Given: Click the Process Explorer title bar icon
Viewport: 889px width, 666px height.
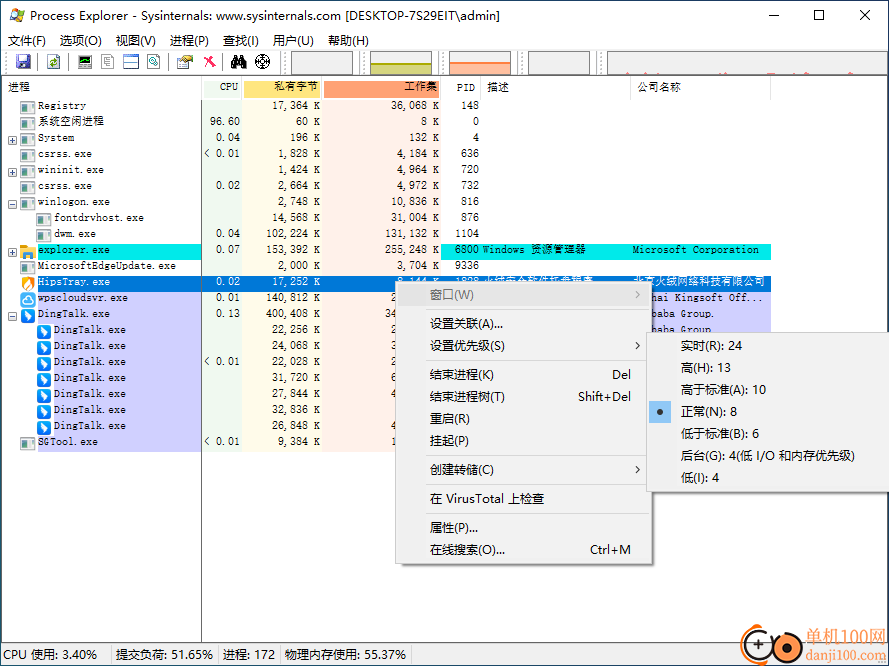Looking at the screenshot, I should [x=17, y=15].
